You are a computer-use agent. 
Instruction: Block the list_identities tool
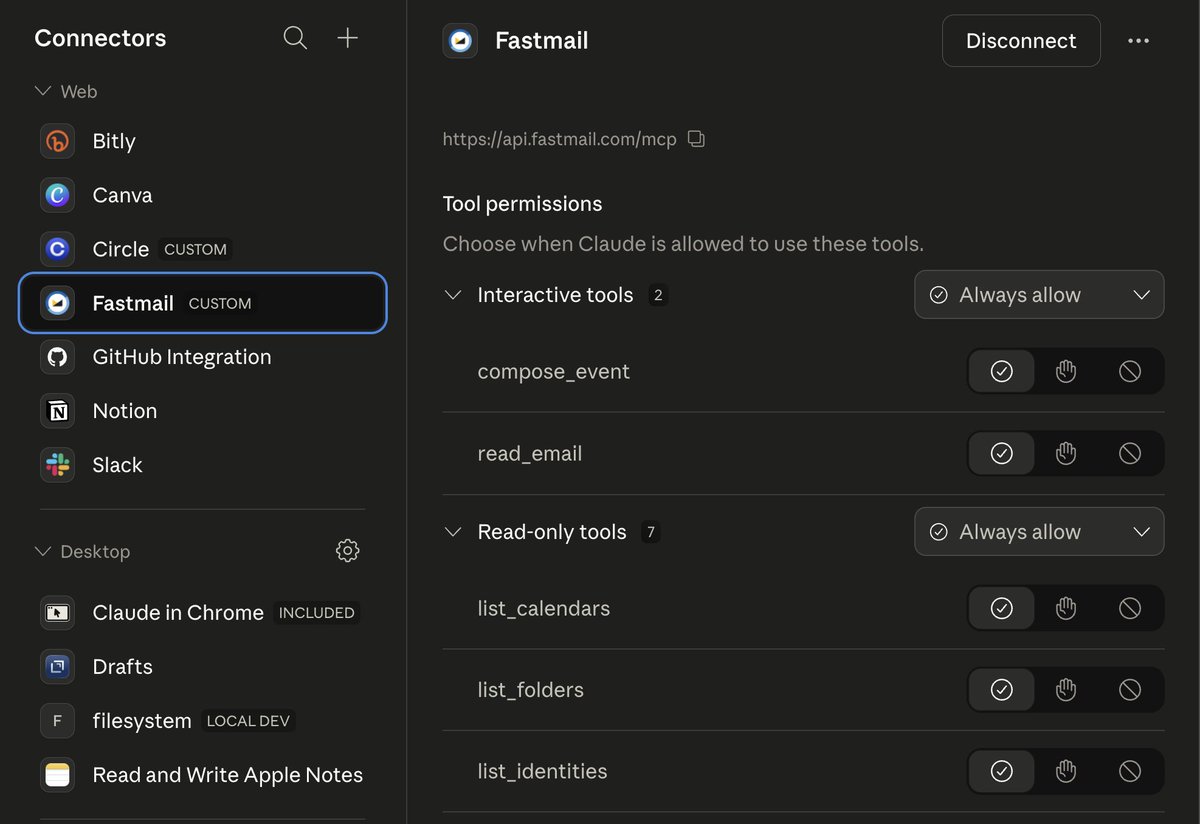[x=1130, y=771]
